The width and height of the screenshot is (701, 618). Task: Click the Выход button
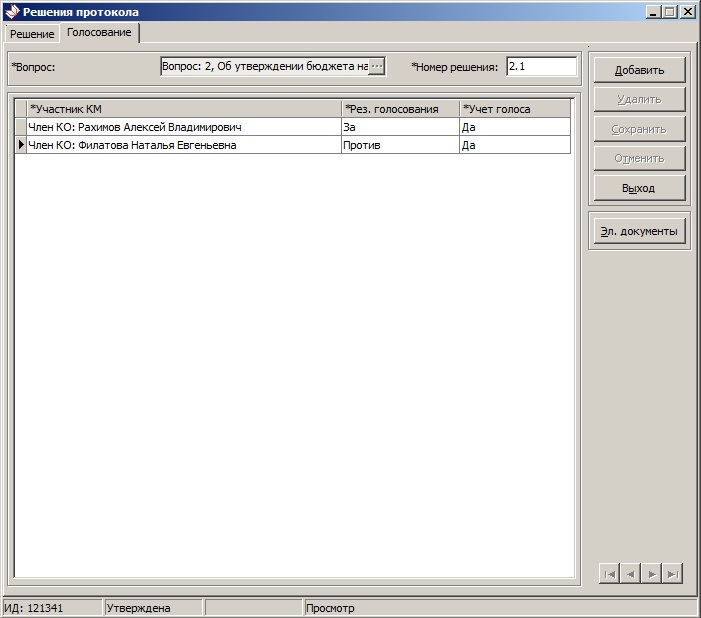click(639, 188)
